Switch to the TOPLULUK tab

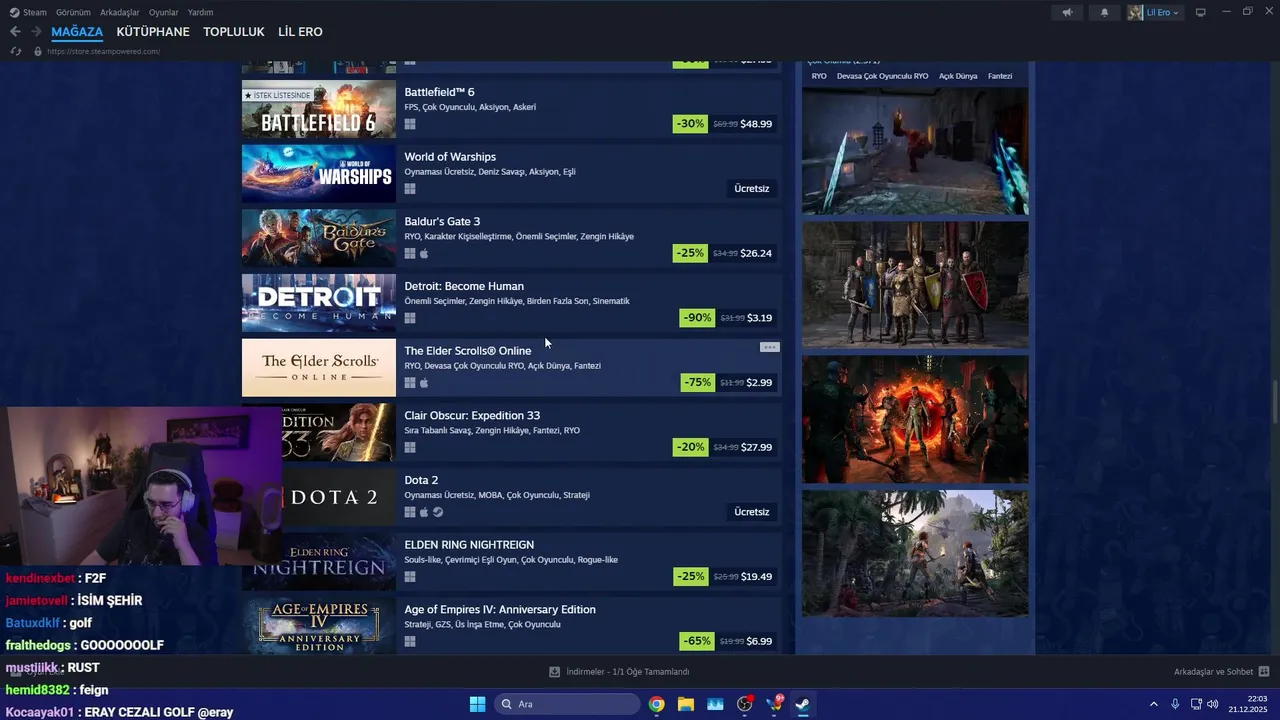(x=234, y=32)
